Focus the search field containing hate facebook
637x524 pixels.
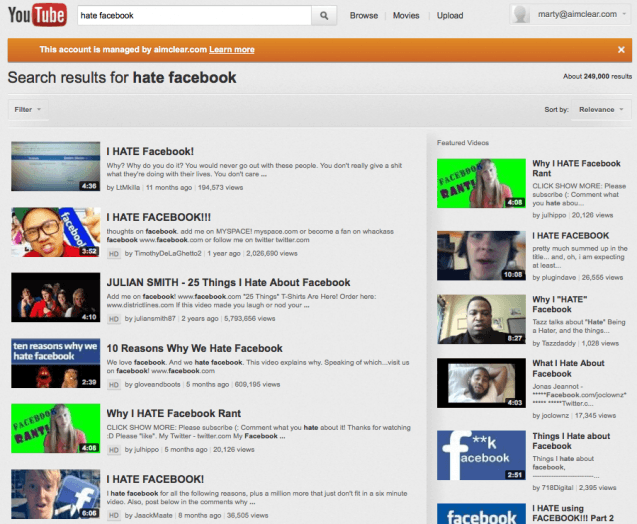pos(194,15)
